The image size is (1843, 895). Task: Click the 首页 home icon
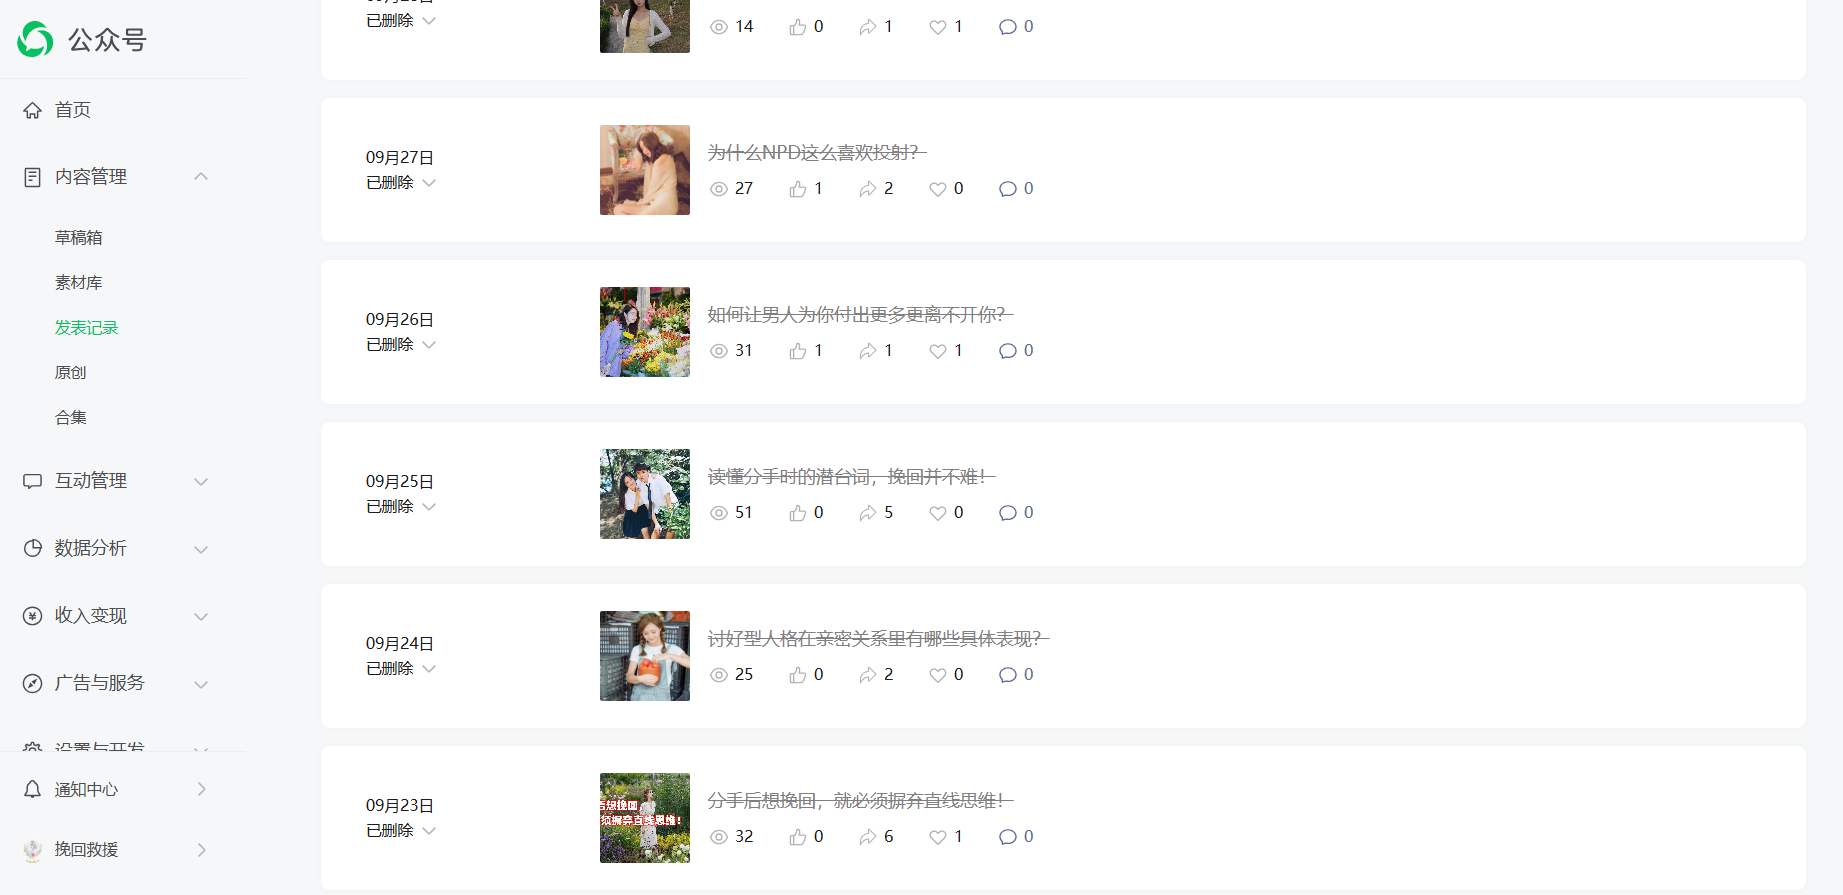coord(33,110)
